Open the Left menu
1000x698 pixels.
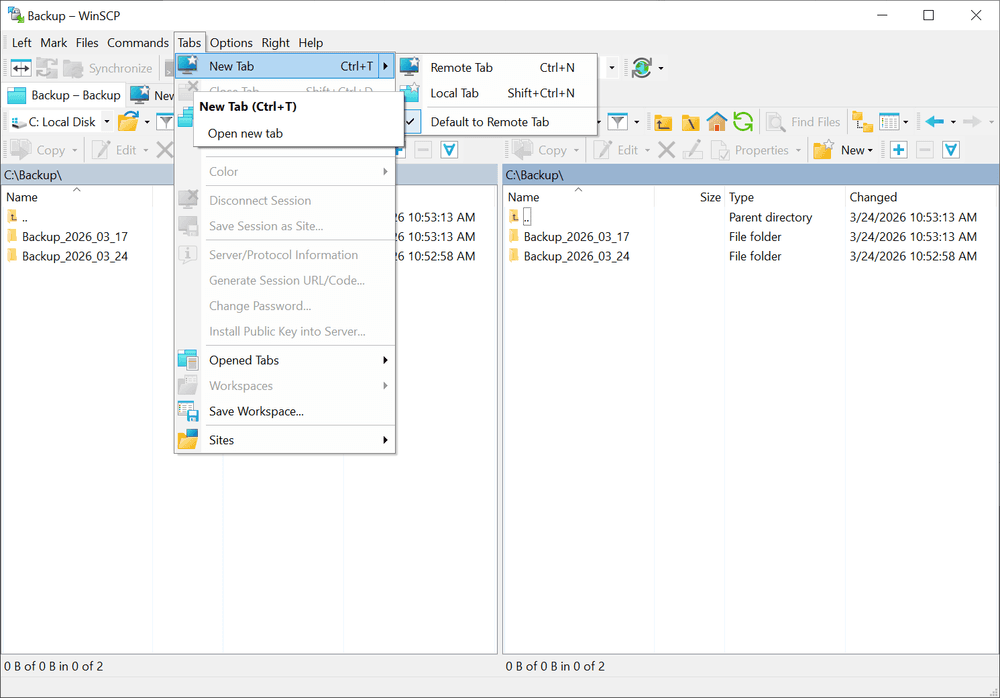tap(22, 43)
